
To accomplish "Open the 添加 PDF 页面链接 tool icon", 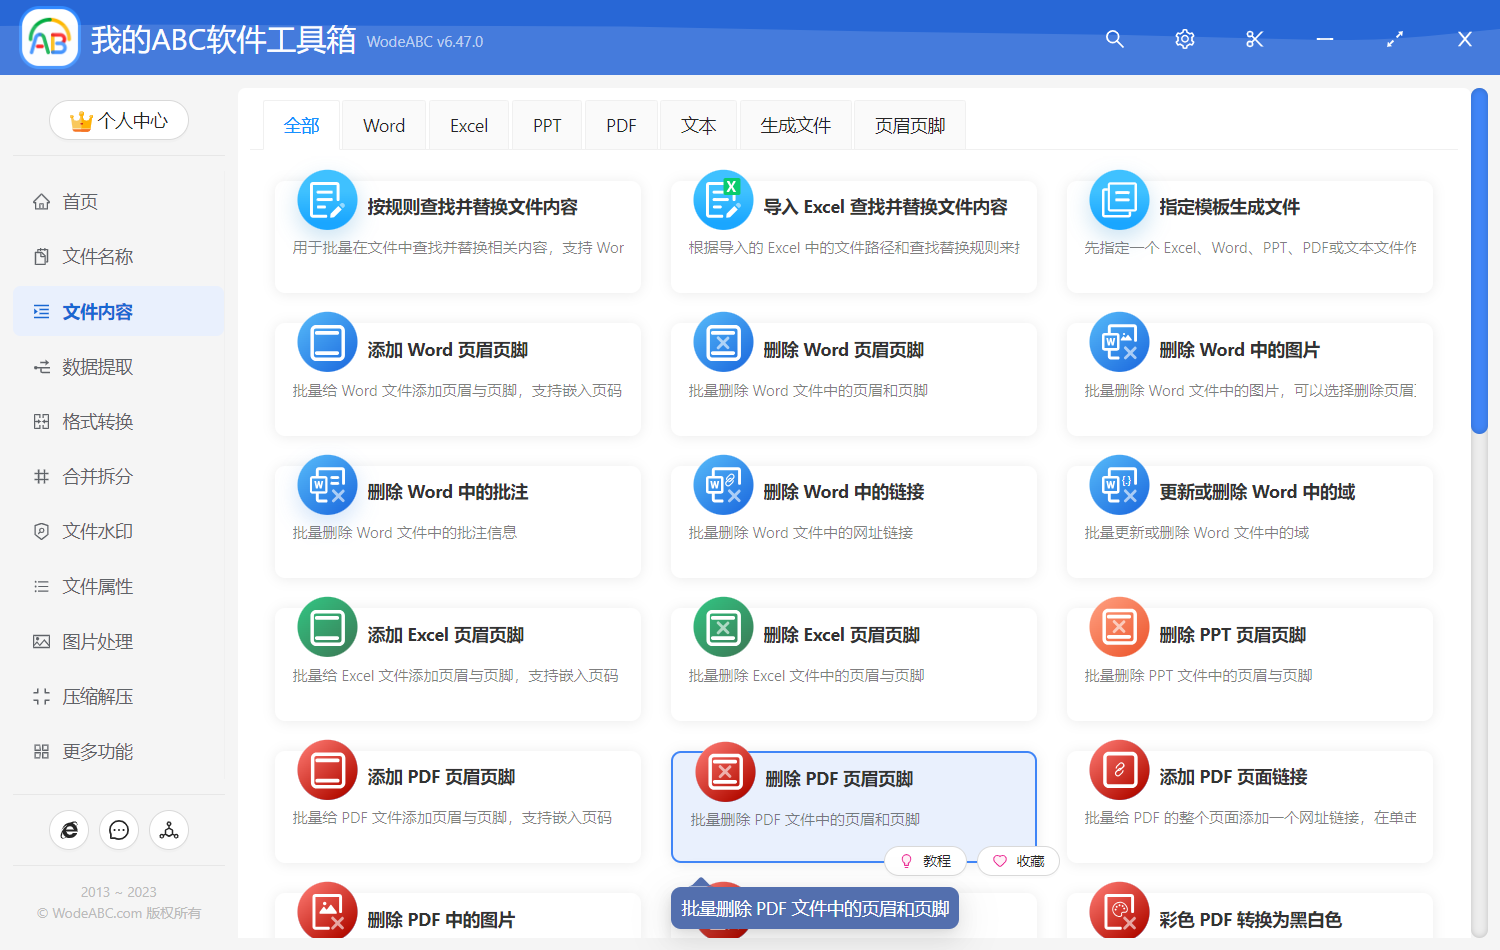I will coord(1119,770).
